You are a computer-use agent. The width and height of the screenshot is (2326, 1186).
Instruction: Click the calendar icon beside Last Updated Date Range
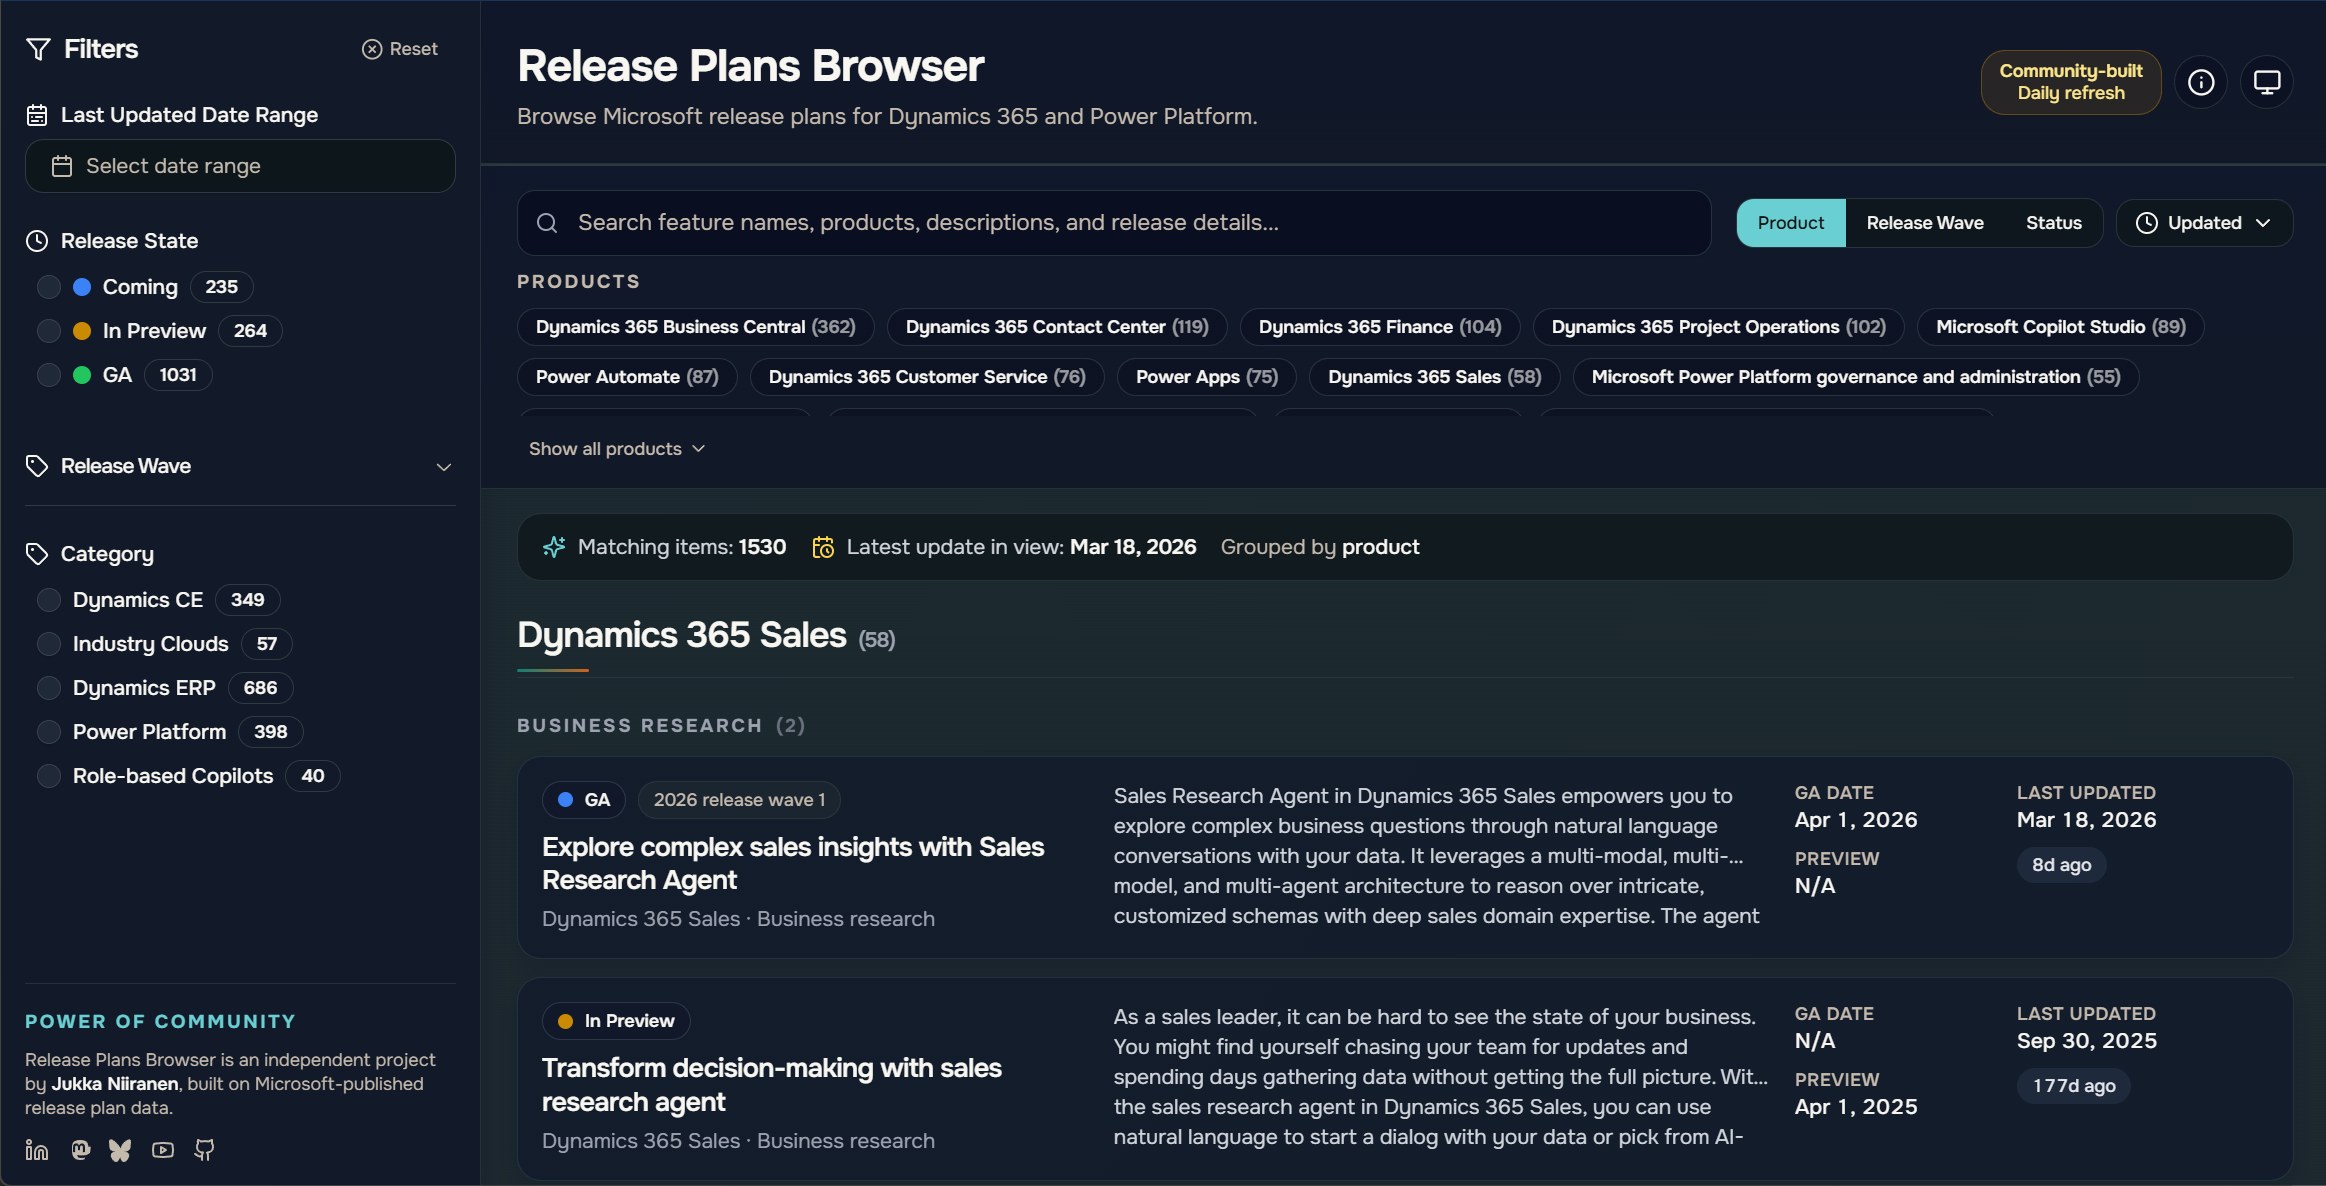point(37,115)
